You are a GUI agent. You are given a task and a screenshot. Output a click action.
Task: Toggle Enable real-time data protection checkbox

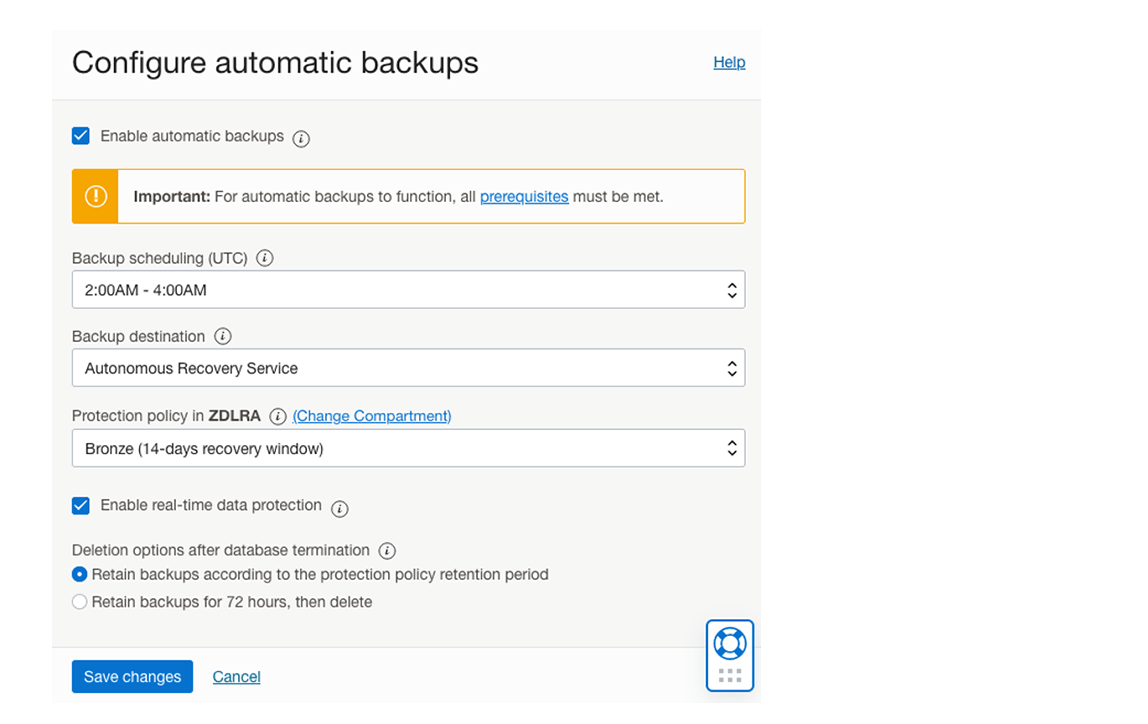pos(81,505)
